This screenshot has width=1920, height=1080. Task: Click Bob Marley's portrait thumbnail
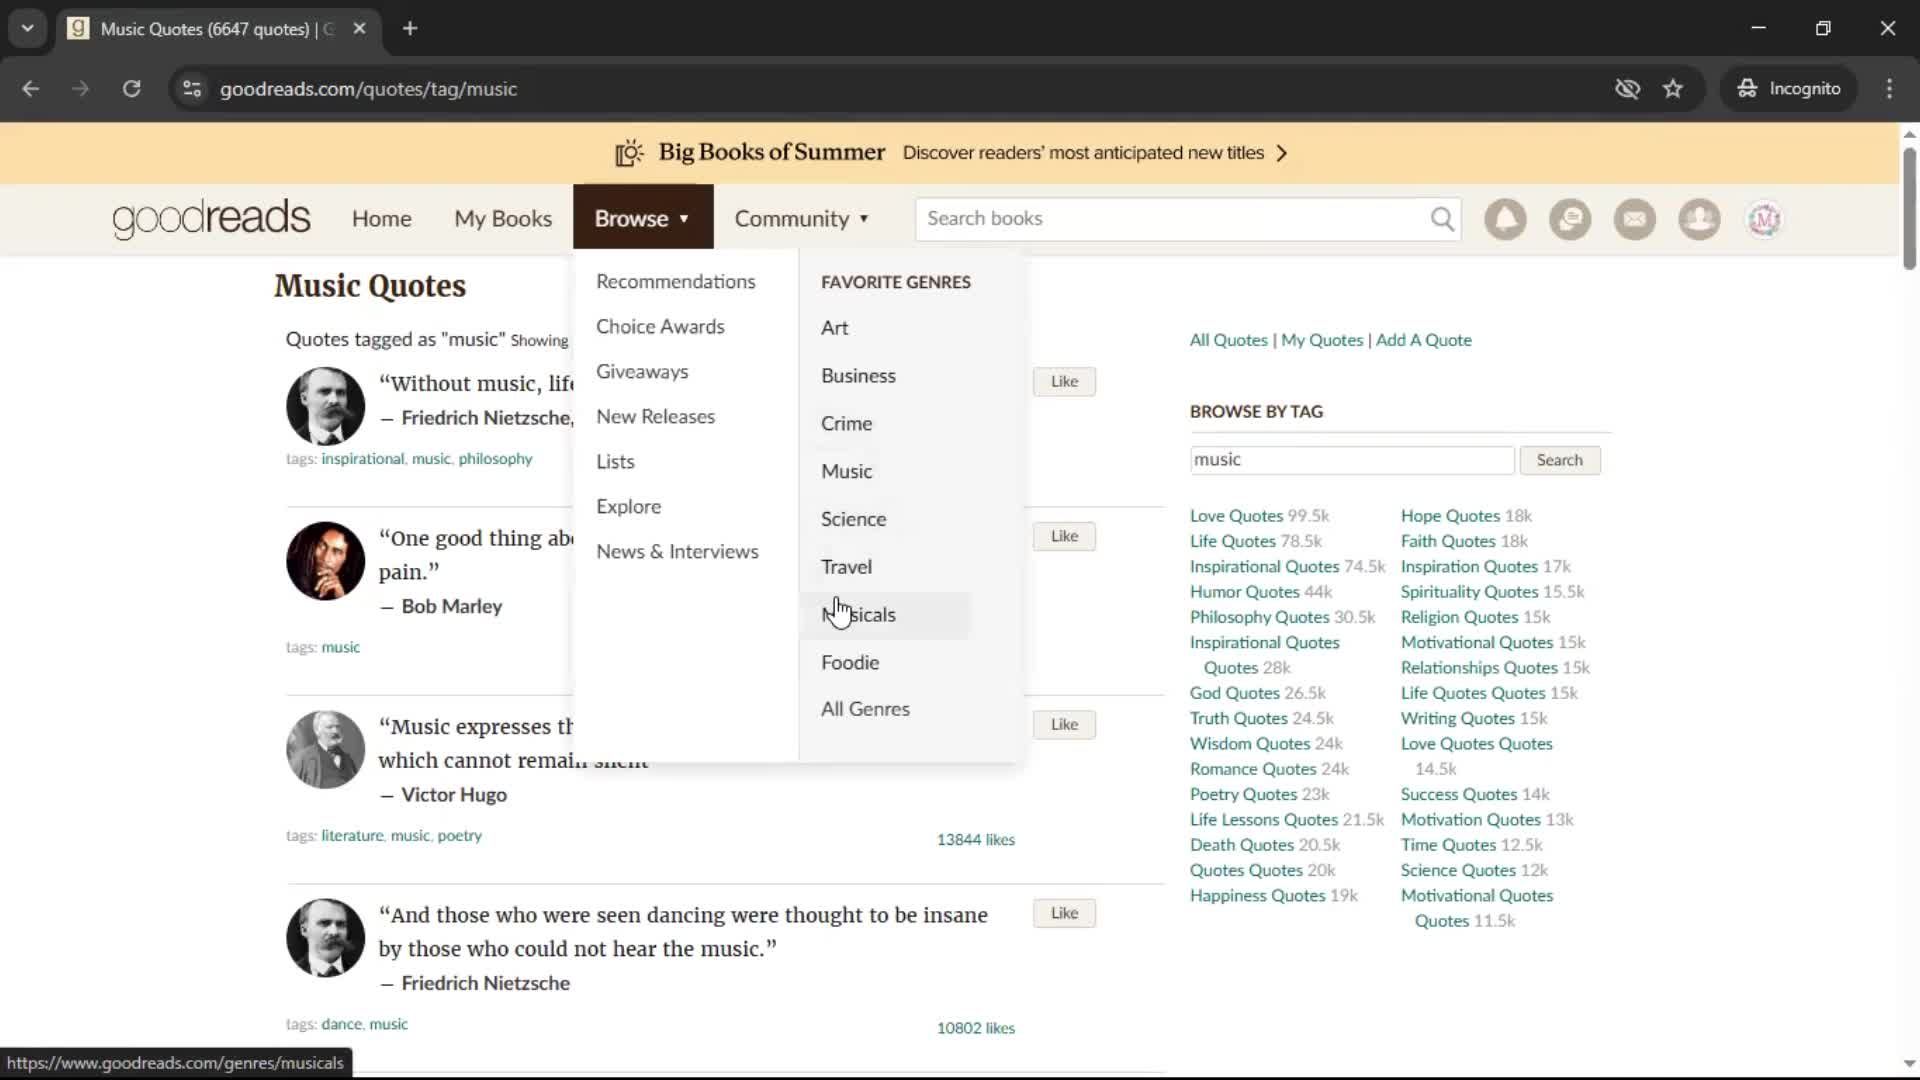click(x=325, y=561)
